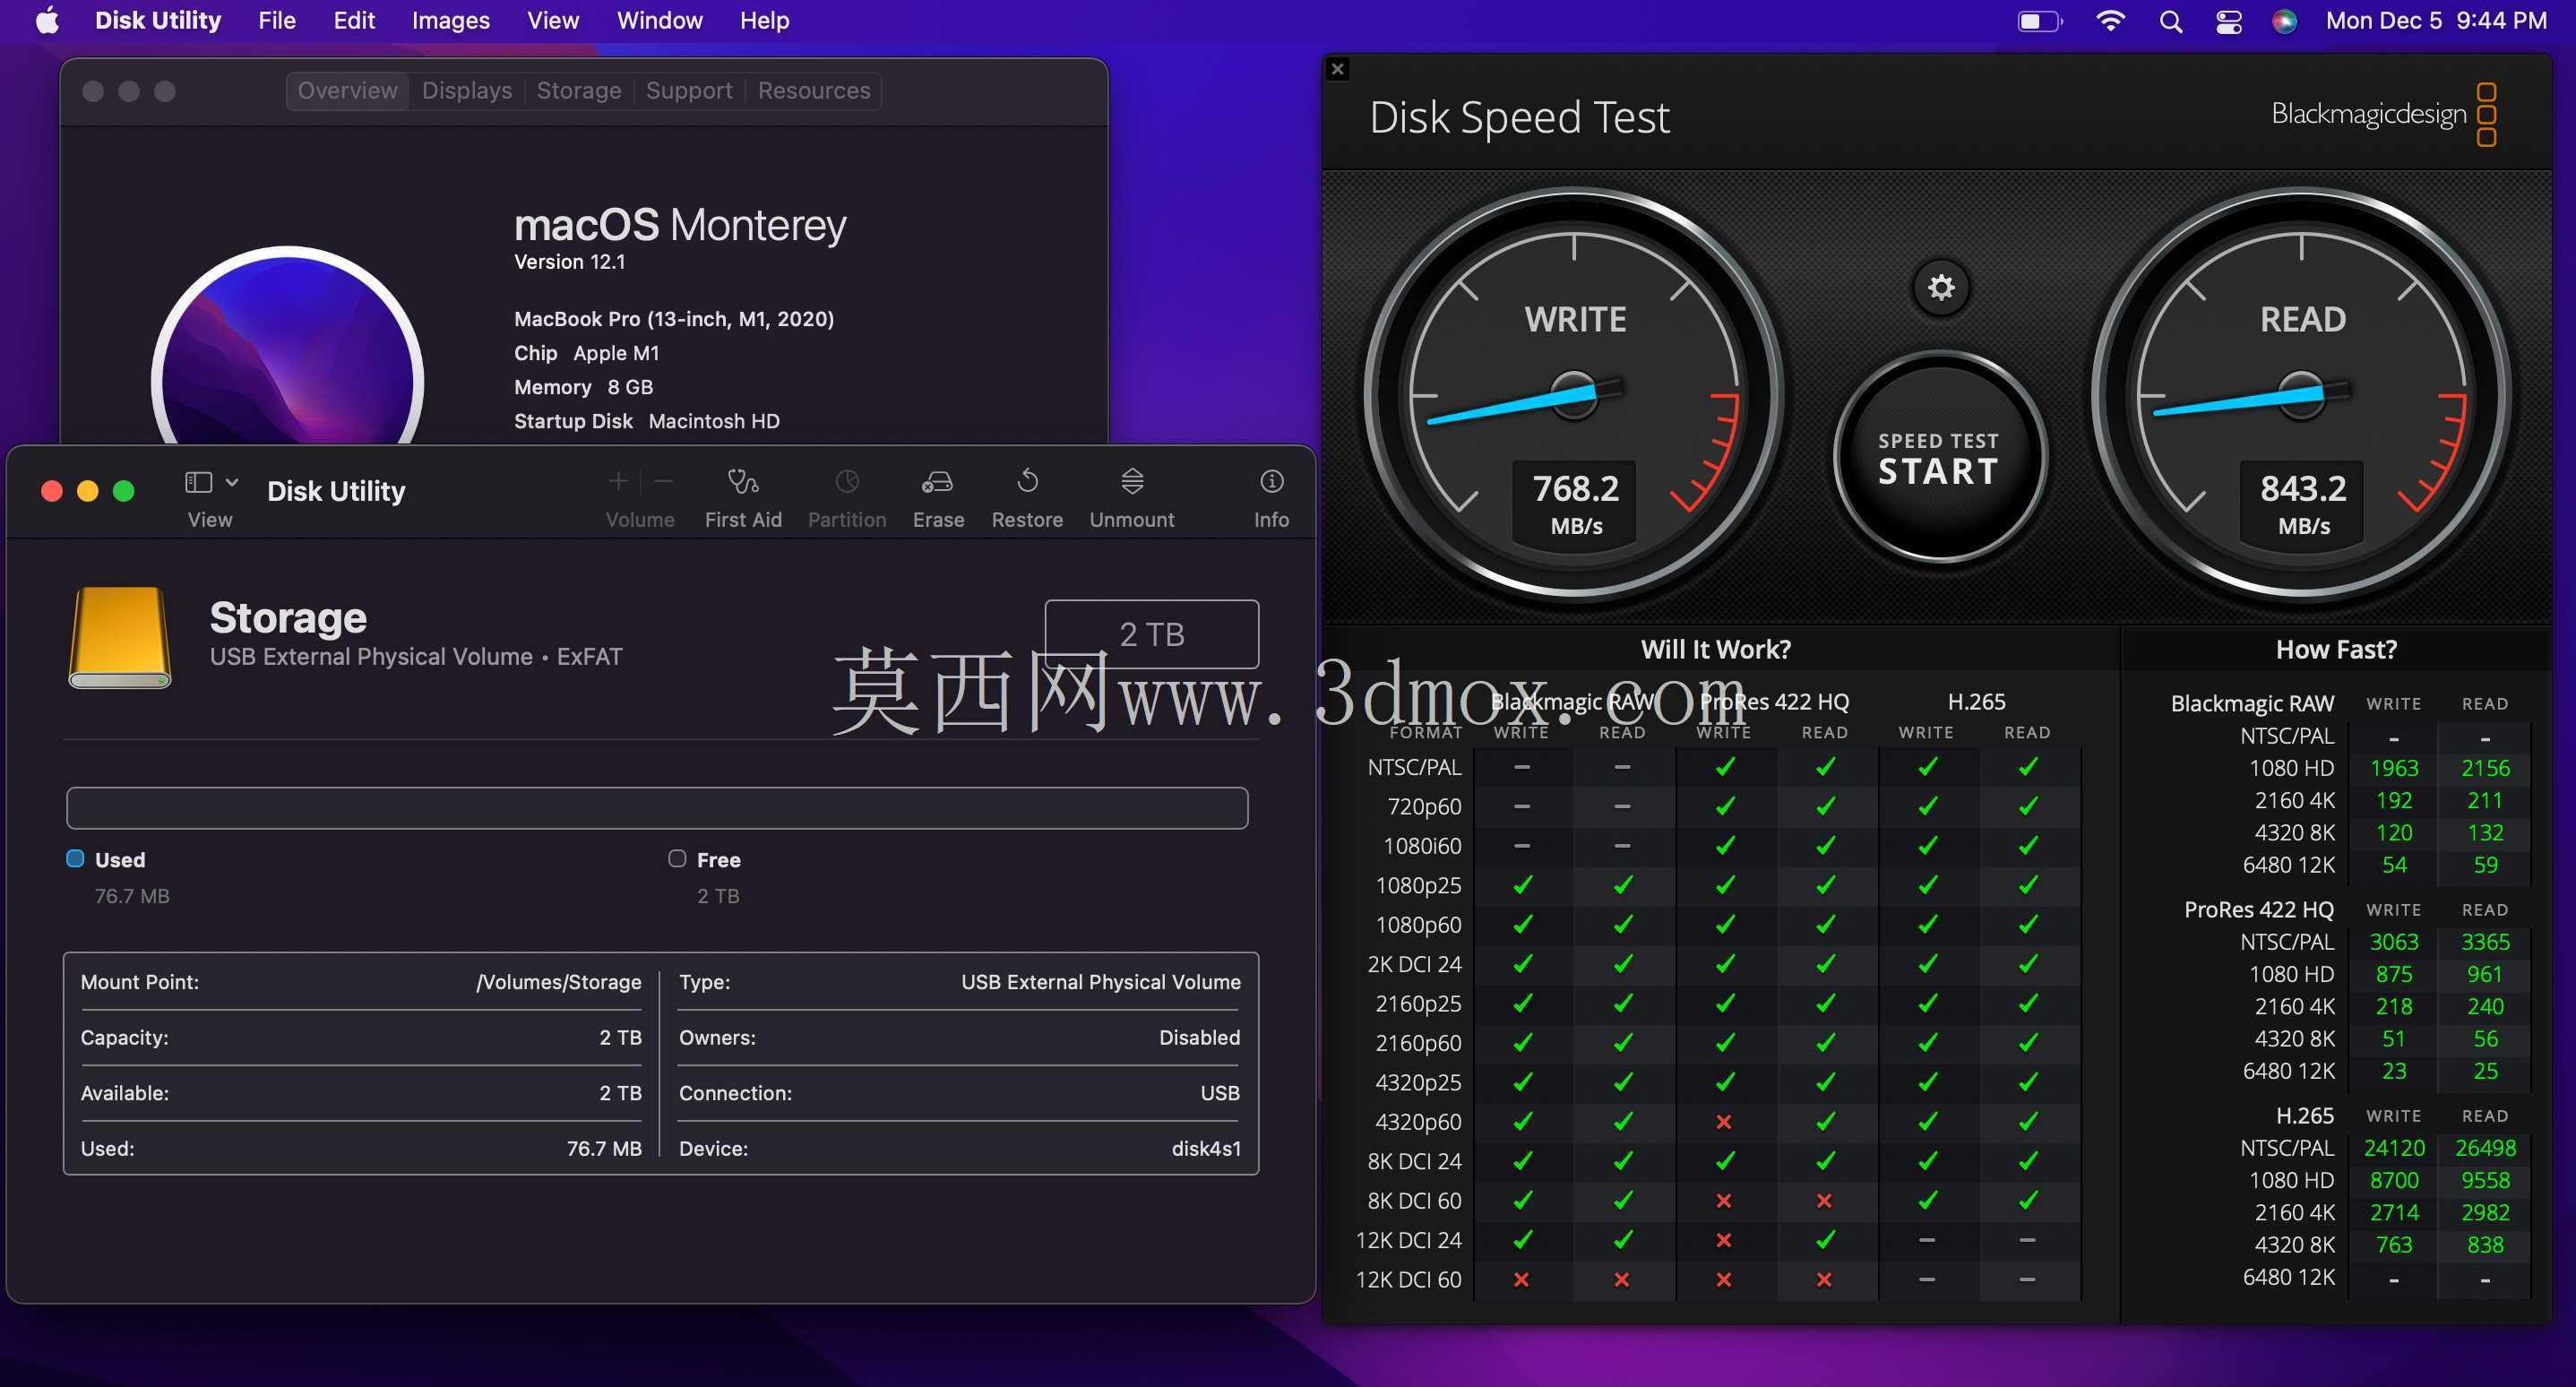2576x1387 pixels.
Task: Open Disk Speed Test settings gear
Action: pos(1941,288)
